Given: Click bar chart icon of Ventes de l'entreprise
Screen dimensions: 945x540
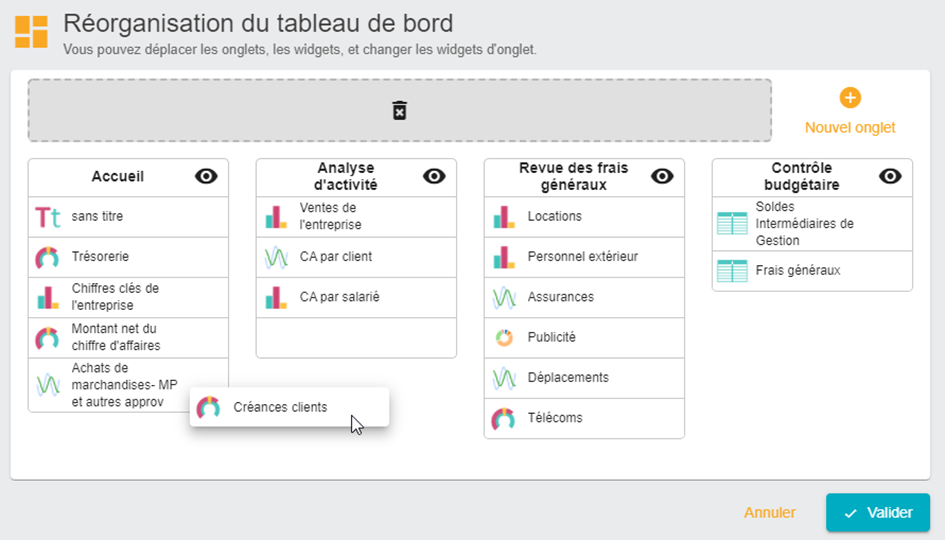Looking at the screenshot, I should pyautogui.click(x=276, y=217).
